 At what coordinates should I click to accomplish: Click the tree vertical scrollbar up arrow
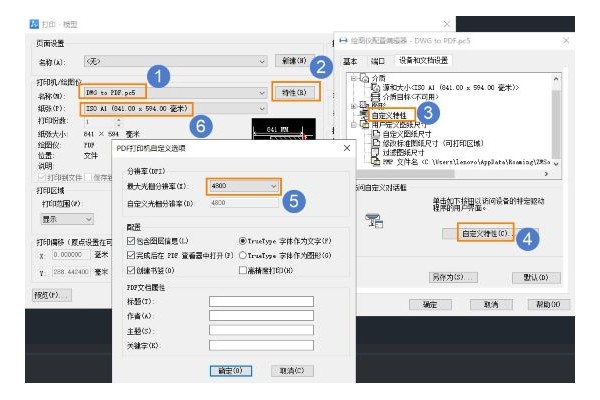(556, 78)
